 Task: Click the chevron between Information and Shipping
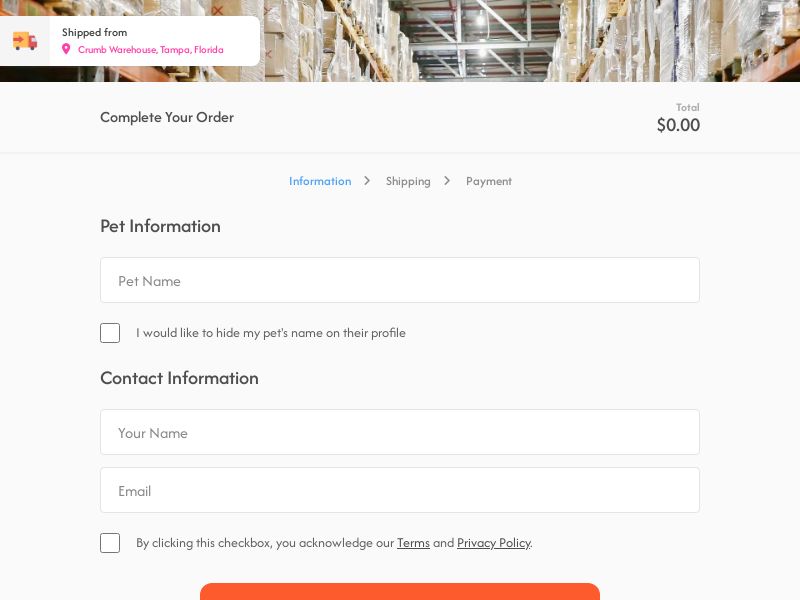[367, 181]
